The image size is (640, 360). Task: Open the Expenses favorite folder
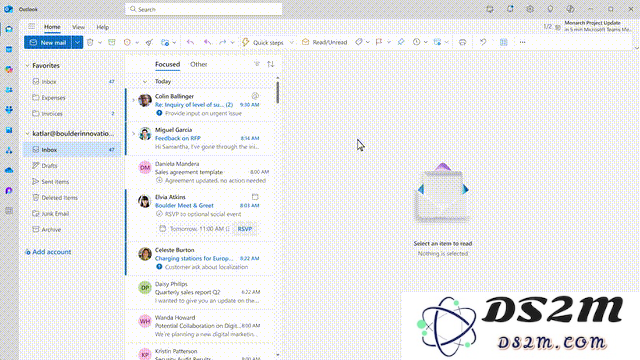(72, 98)
